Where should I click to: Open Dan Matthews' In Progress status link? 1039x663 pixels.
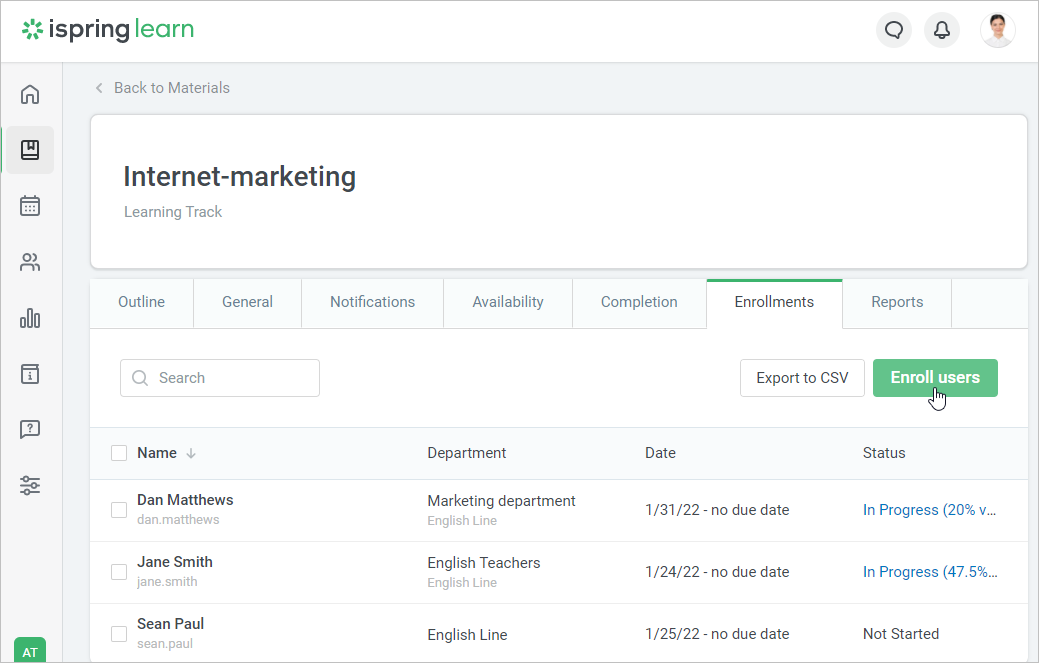(929, 509)
